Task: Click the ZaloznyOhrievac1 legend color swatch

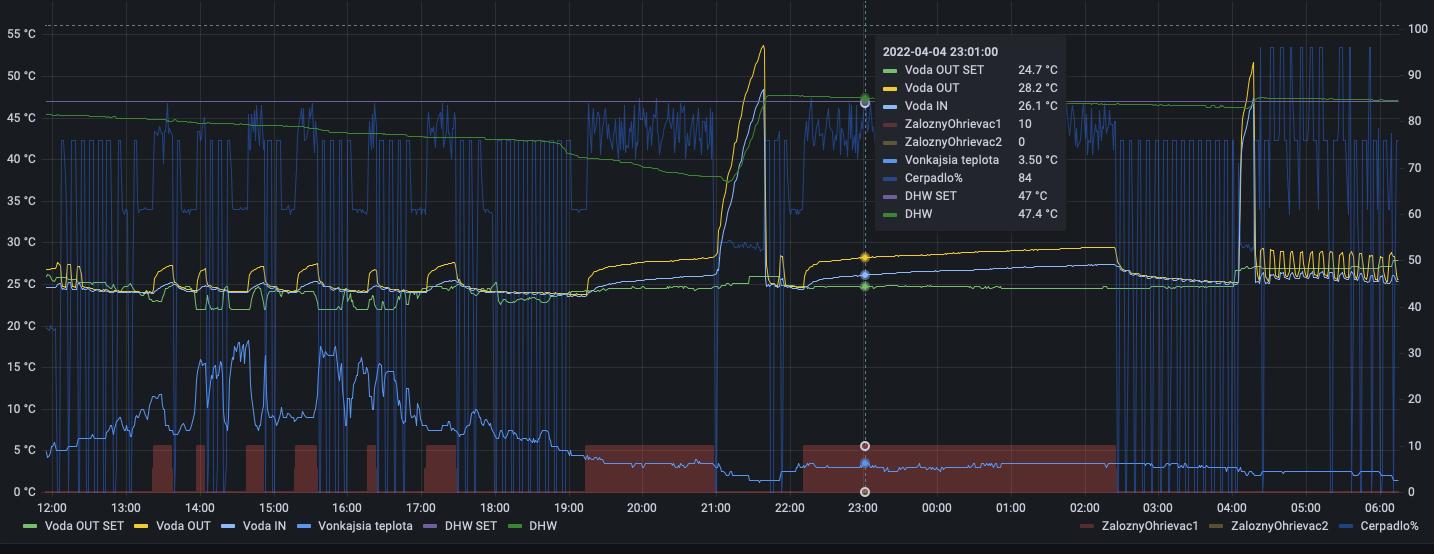Action: [x=1087, y=526]
